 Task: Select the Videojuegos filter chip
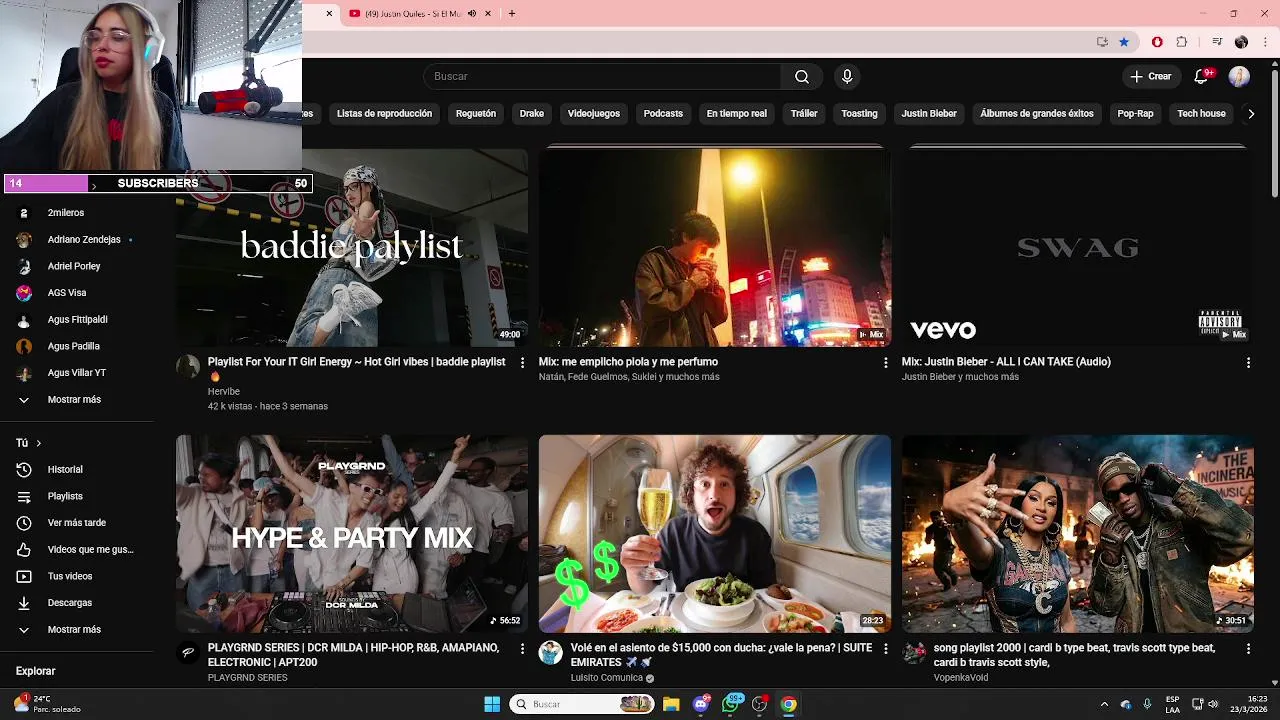coord(594,114)
